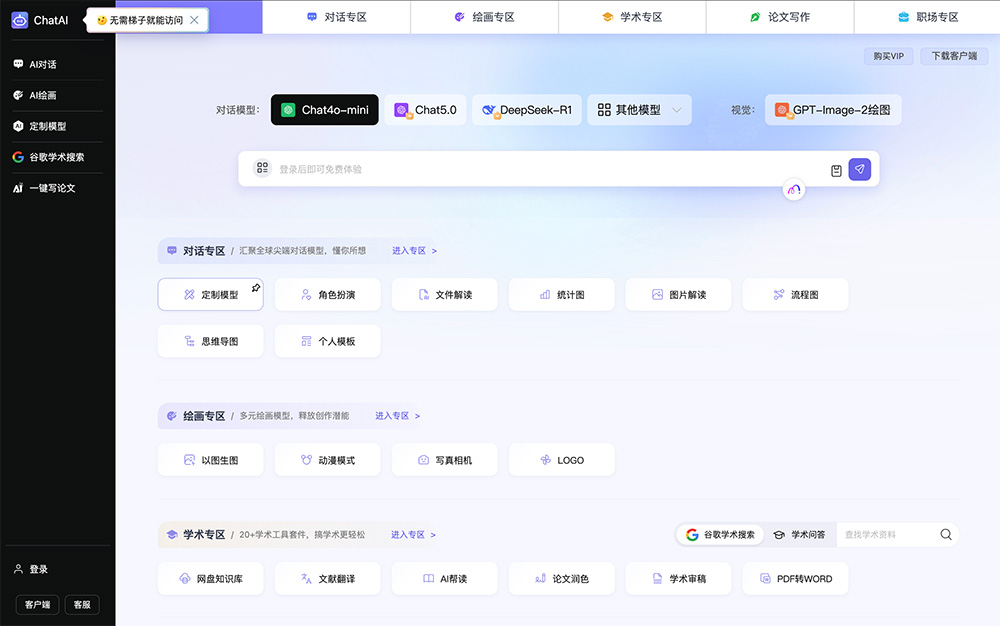The image size is (1000, 626).
Task: Select the Chat5.0 model
Action: pos(425,110)
